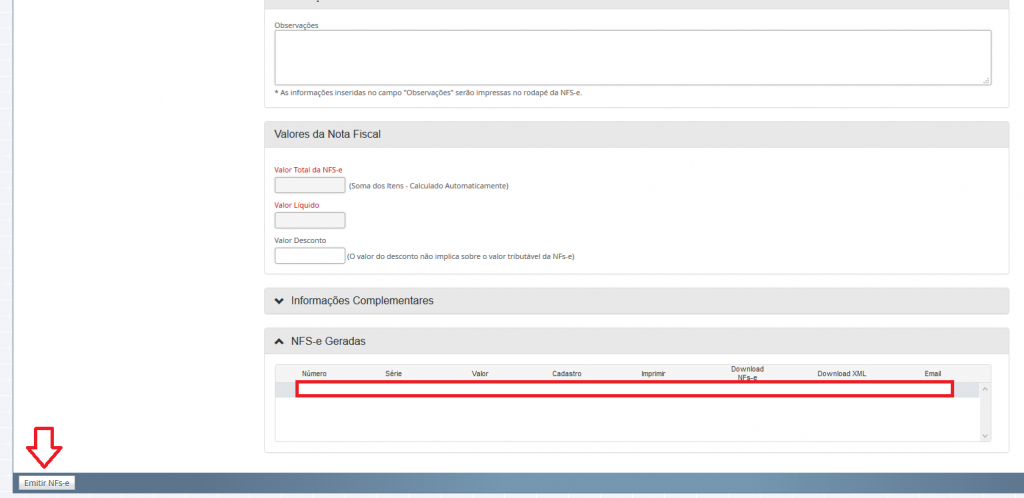
Task: Expand the Informações Complementares section
Action: click(x=361, y=301)
